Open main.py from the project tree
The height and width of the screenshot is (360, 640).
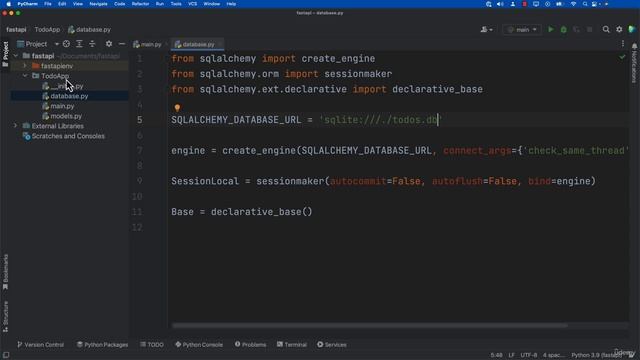pyautogui.click(x=62, y=106)
